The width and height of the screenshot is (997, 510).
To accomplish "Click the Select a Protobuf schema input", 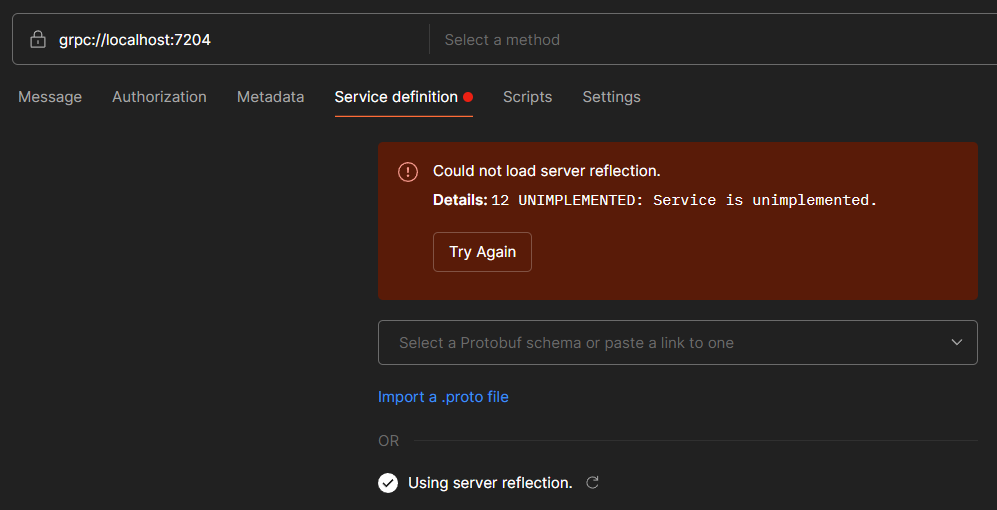I will coord(660,343).
